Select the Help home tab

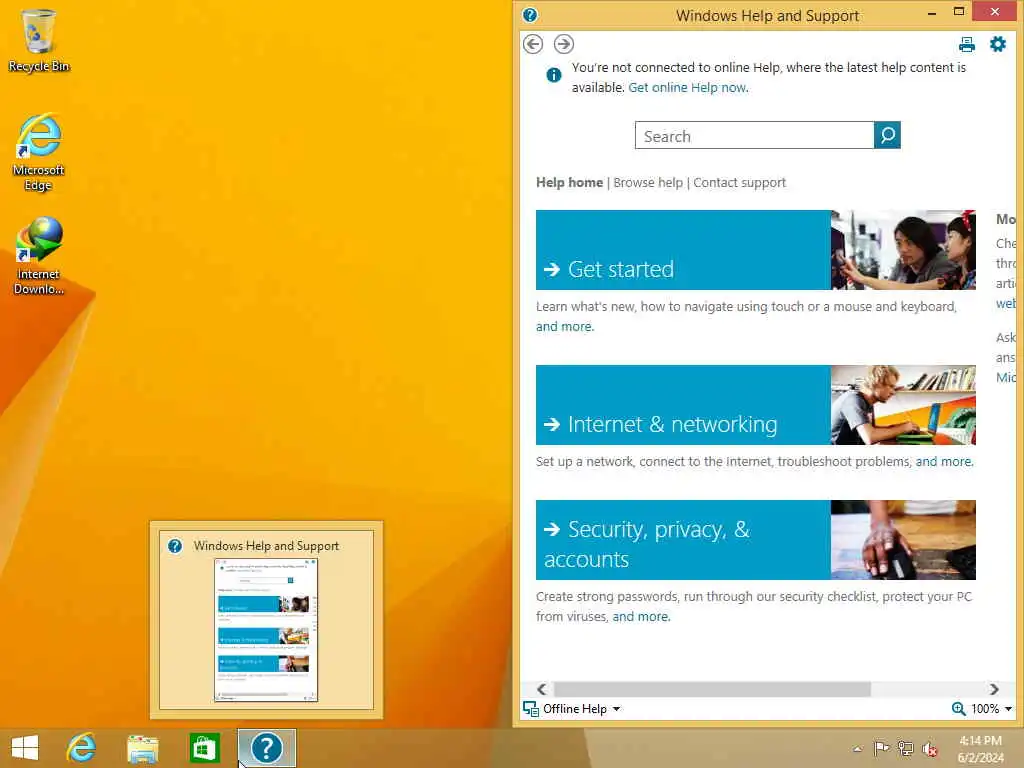pos(569,183)
